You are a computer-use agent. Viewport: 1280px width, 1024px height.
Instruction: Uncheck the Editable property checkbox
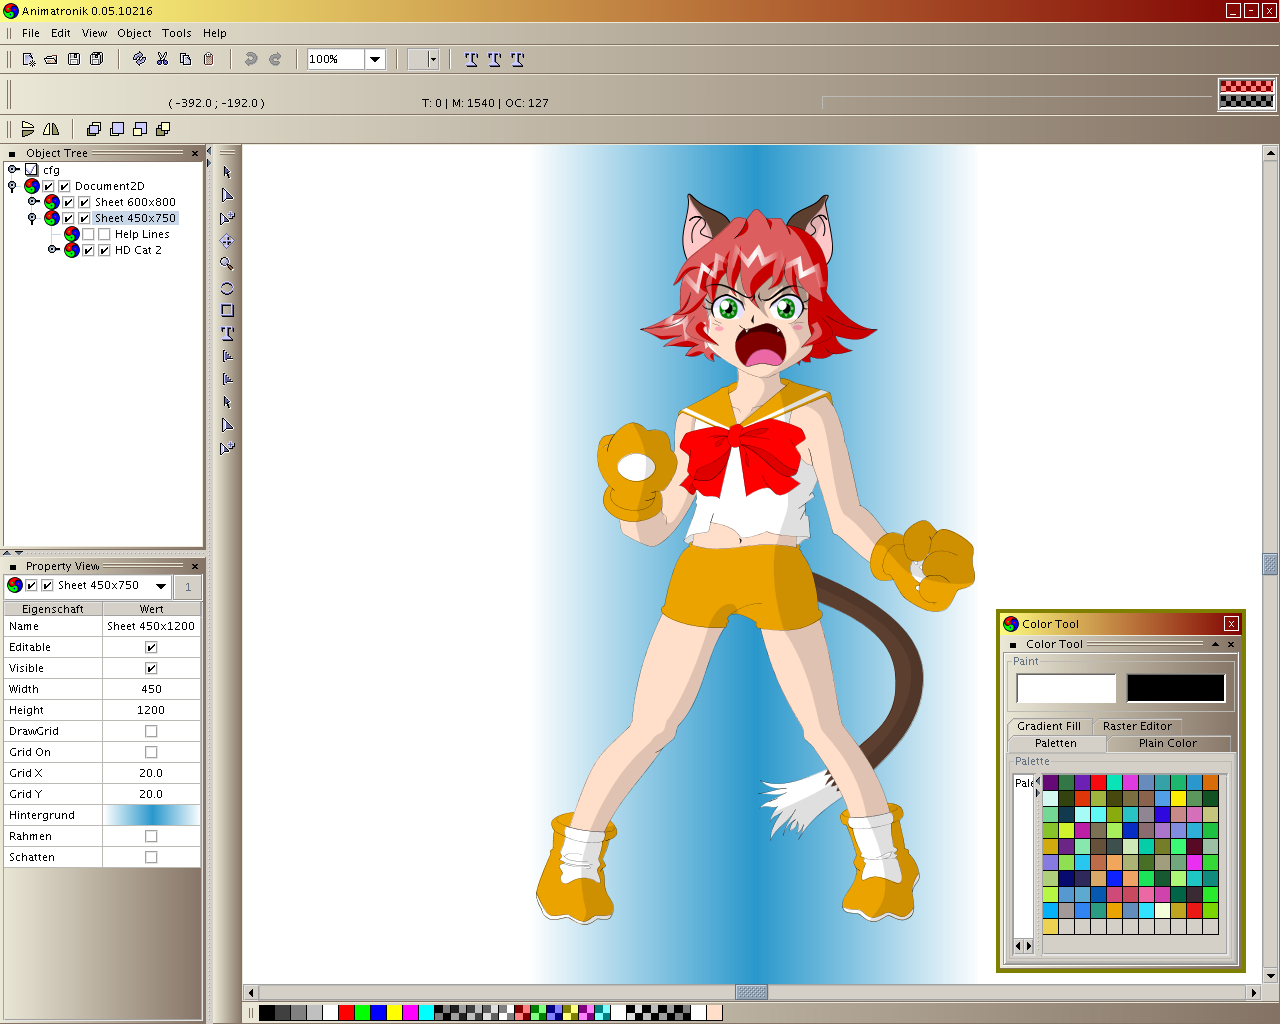pos(151,647)
